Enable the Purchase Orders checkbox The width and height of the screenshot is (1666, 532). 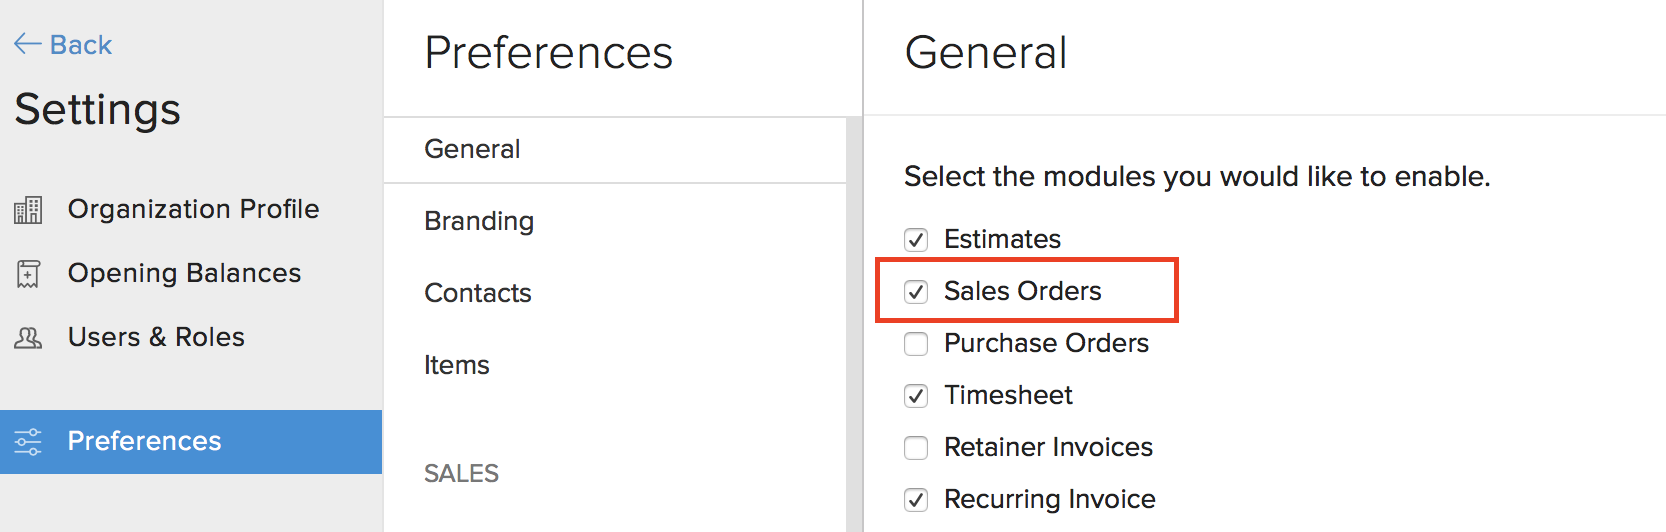pos(916,344)
